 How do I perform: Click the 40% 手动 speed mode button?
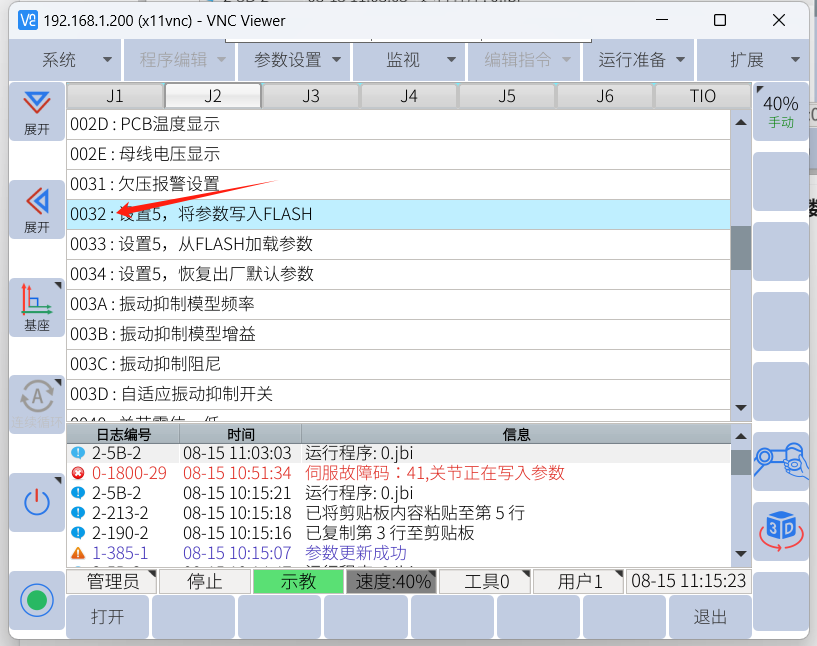click(x=780, y=111)
